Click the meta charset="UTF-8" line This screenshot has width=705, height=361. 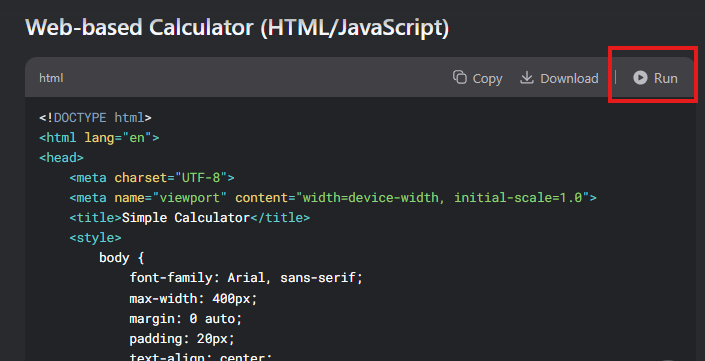152,178
